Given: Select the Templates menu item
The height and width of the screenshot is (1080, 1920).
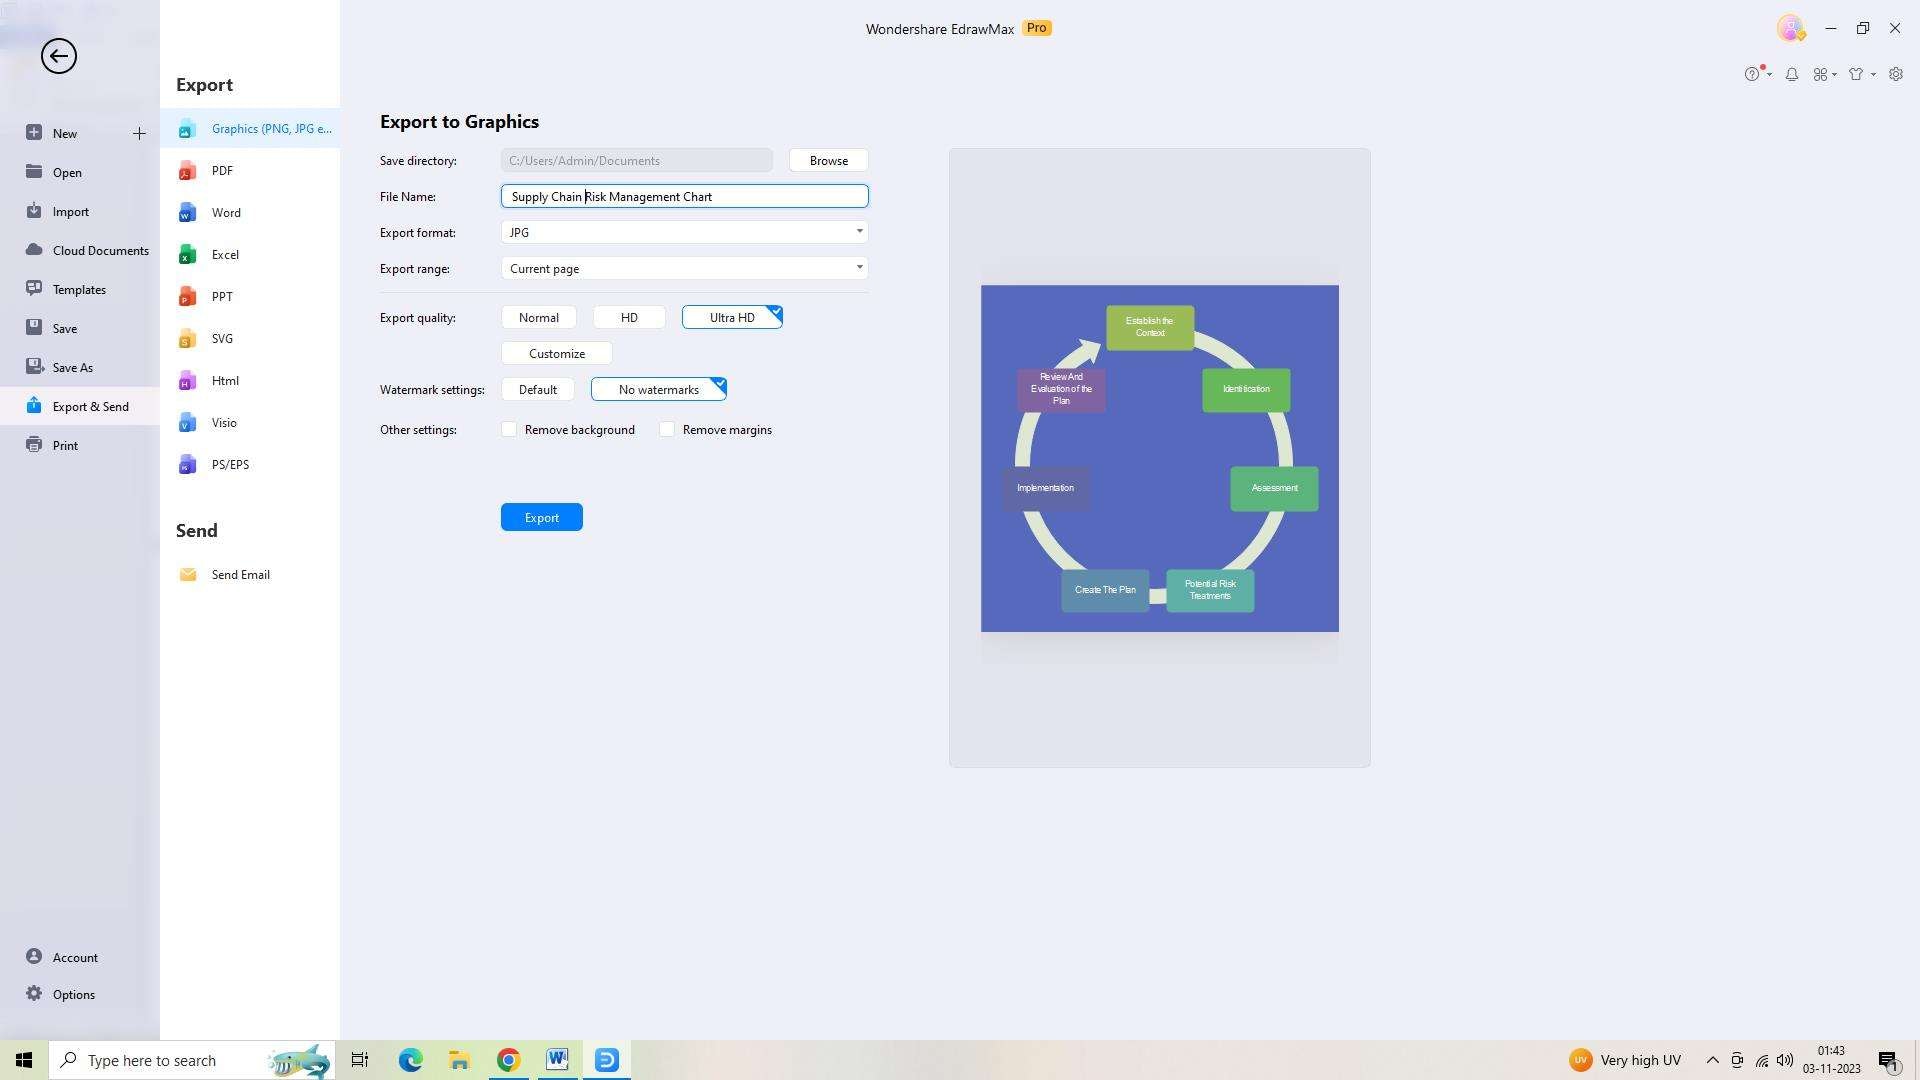Looking at the screenshot, I should coord(78,289).
